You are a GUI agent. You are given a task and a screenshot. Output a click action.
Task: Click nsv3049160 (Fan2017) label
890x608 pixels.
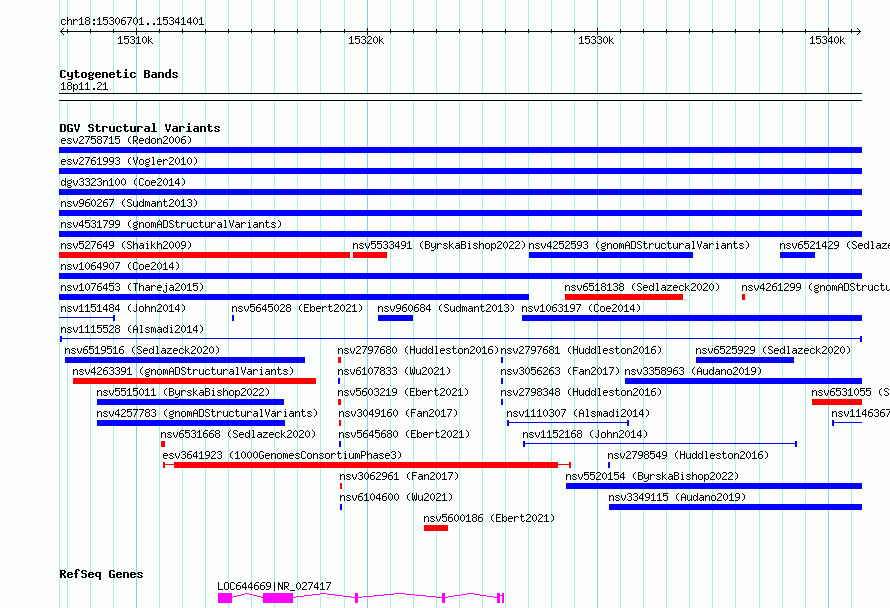click(398, 413)
